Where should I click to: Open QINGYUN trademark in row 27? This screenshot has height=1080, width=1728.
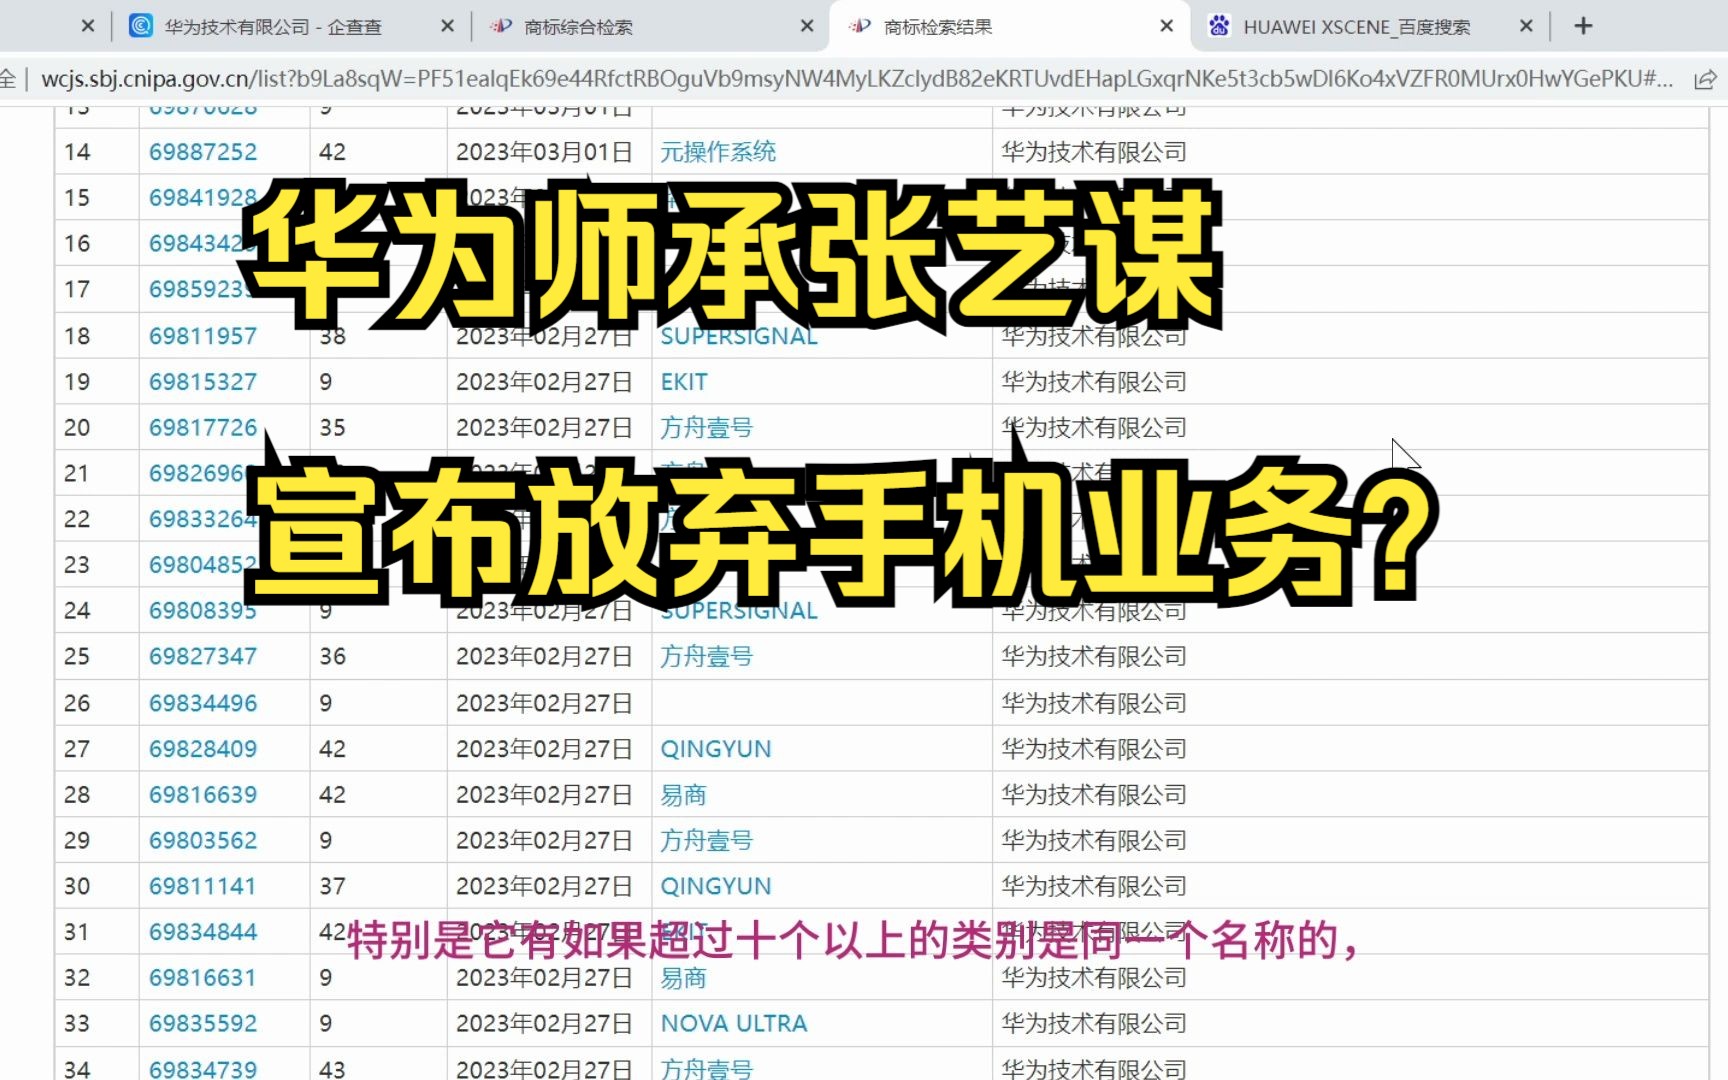(x=716, y=749)
